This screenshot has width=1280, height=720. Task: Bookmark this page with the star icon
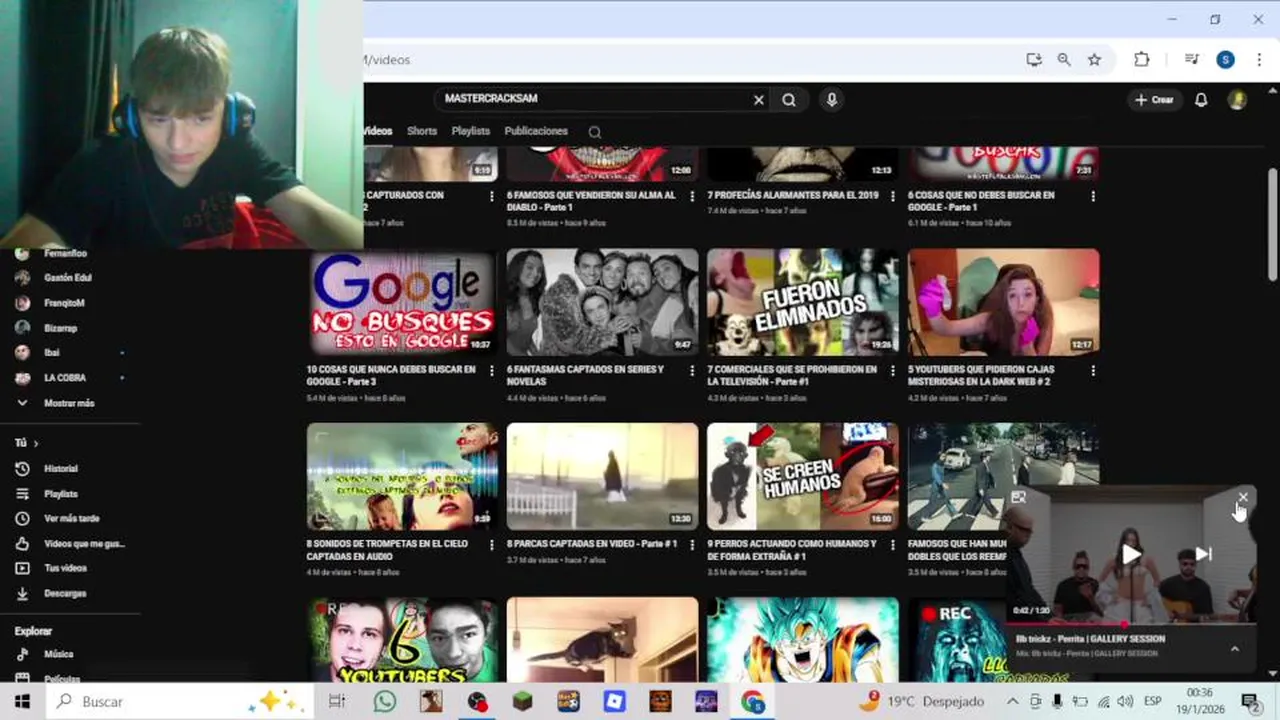coord(1094,60)
